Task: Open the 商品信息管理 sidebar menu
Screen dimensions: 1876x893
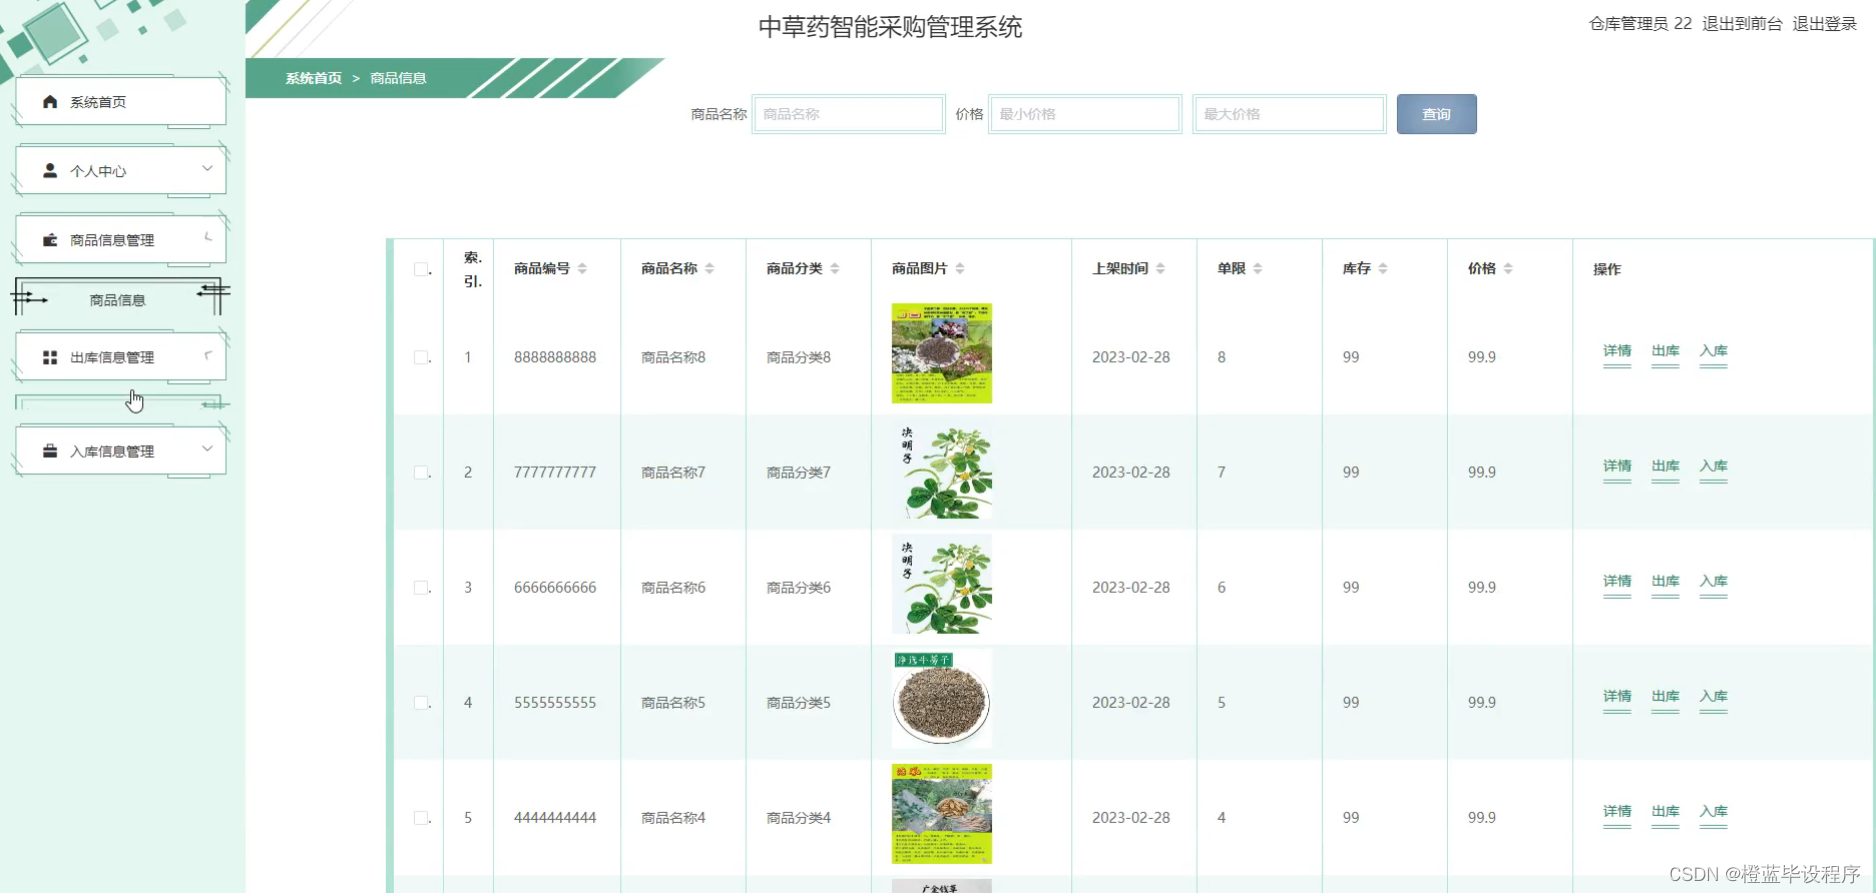Action: coord(121,240)
